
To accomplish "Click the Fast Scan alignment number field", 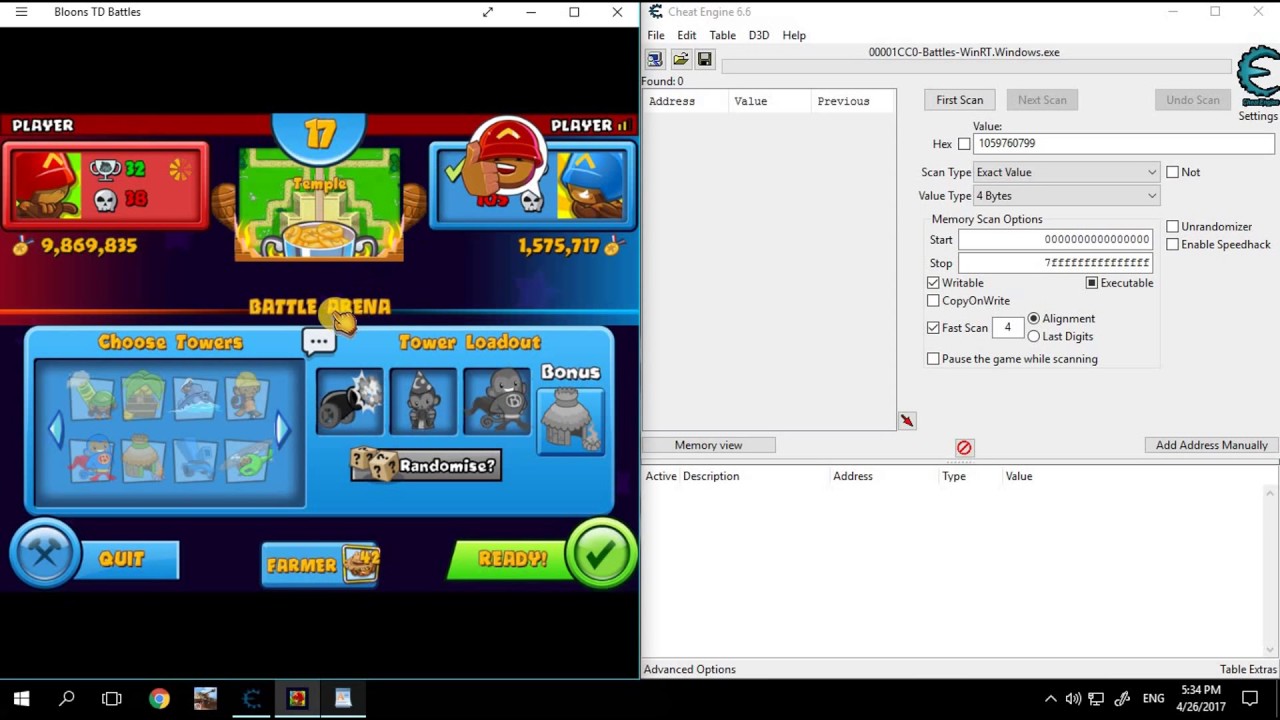I will [1008, 328].
